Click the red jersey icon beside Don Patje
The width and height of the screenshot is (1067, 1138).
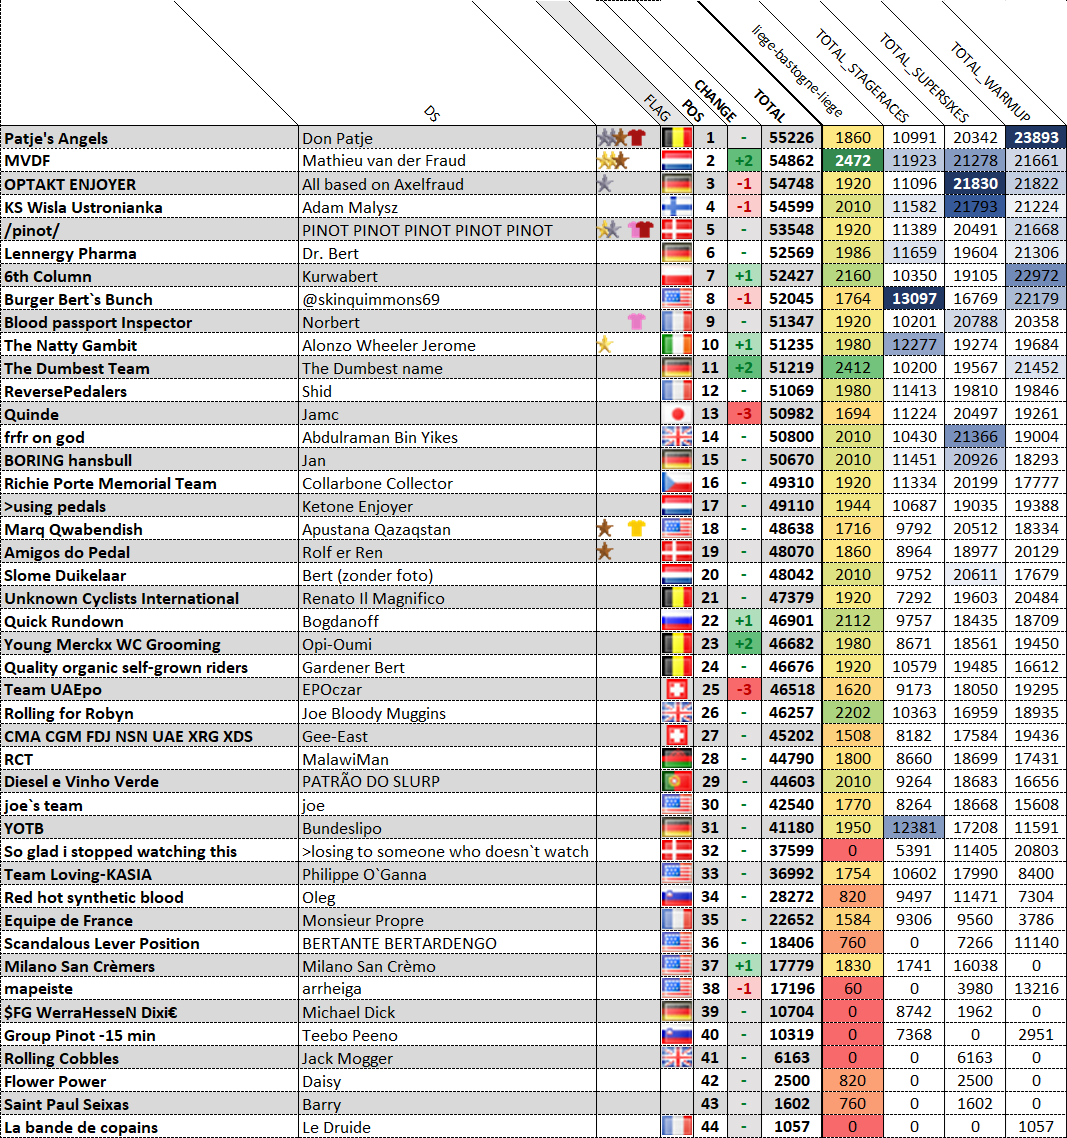click(637, 137)
